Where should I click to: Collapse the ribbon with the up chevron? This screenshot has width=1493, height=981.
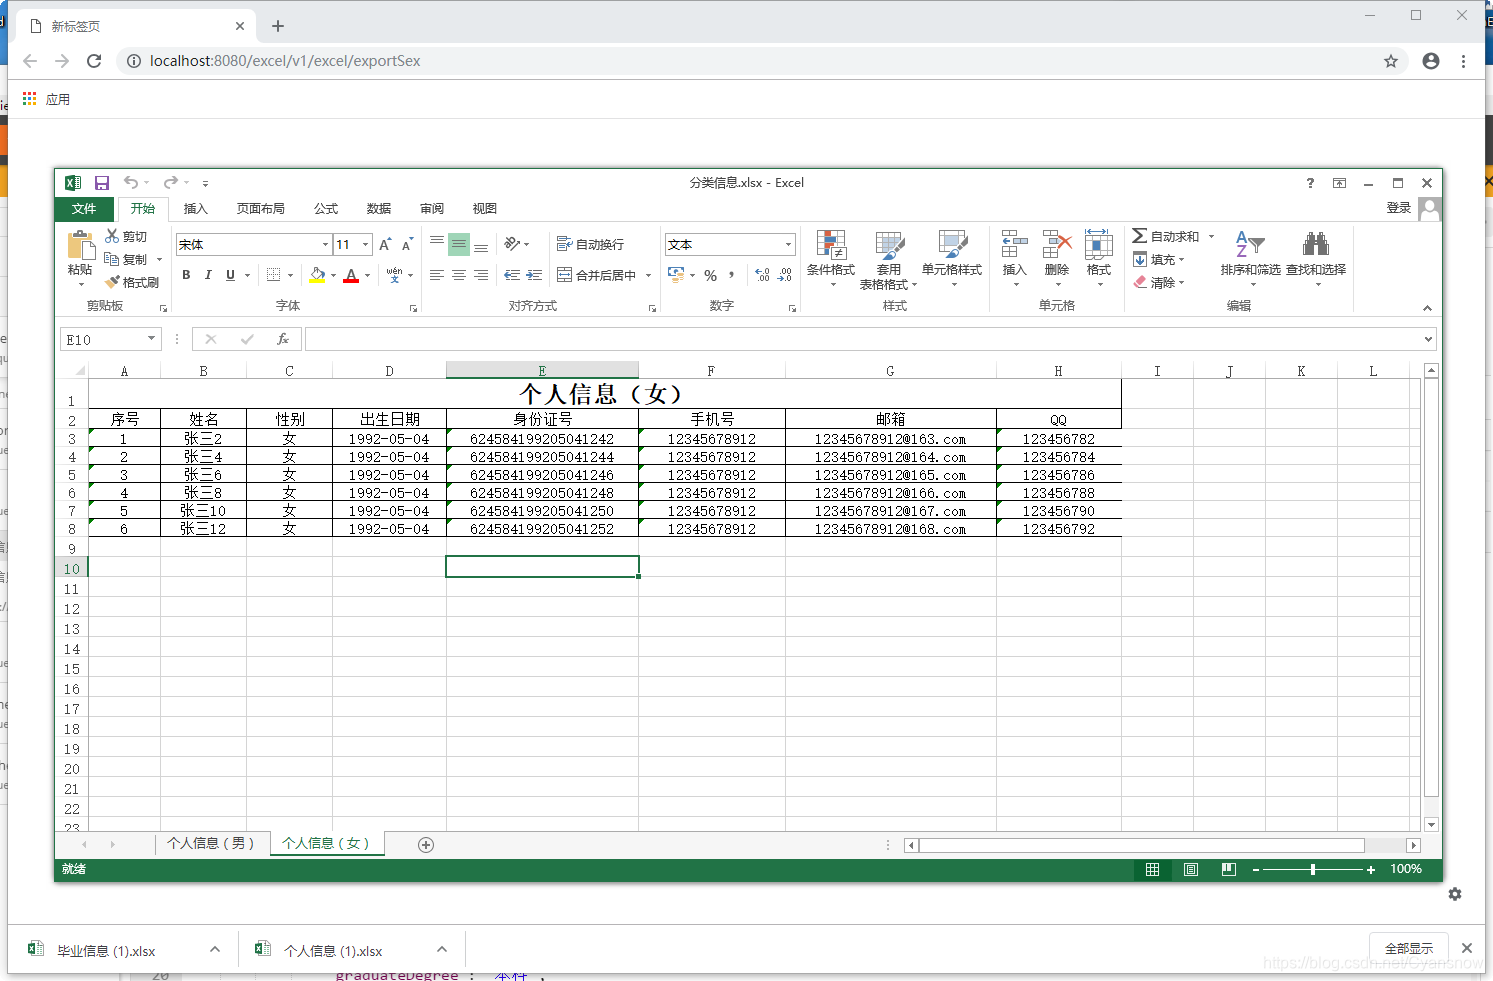click(1427, 308)
